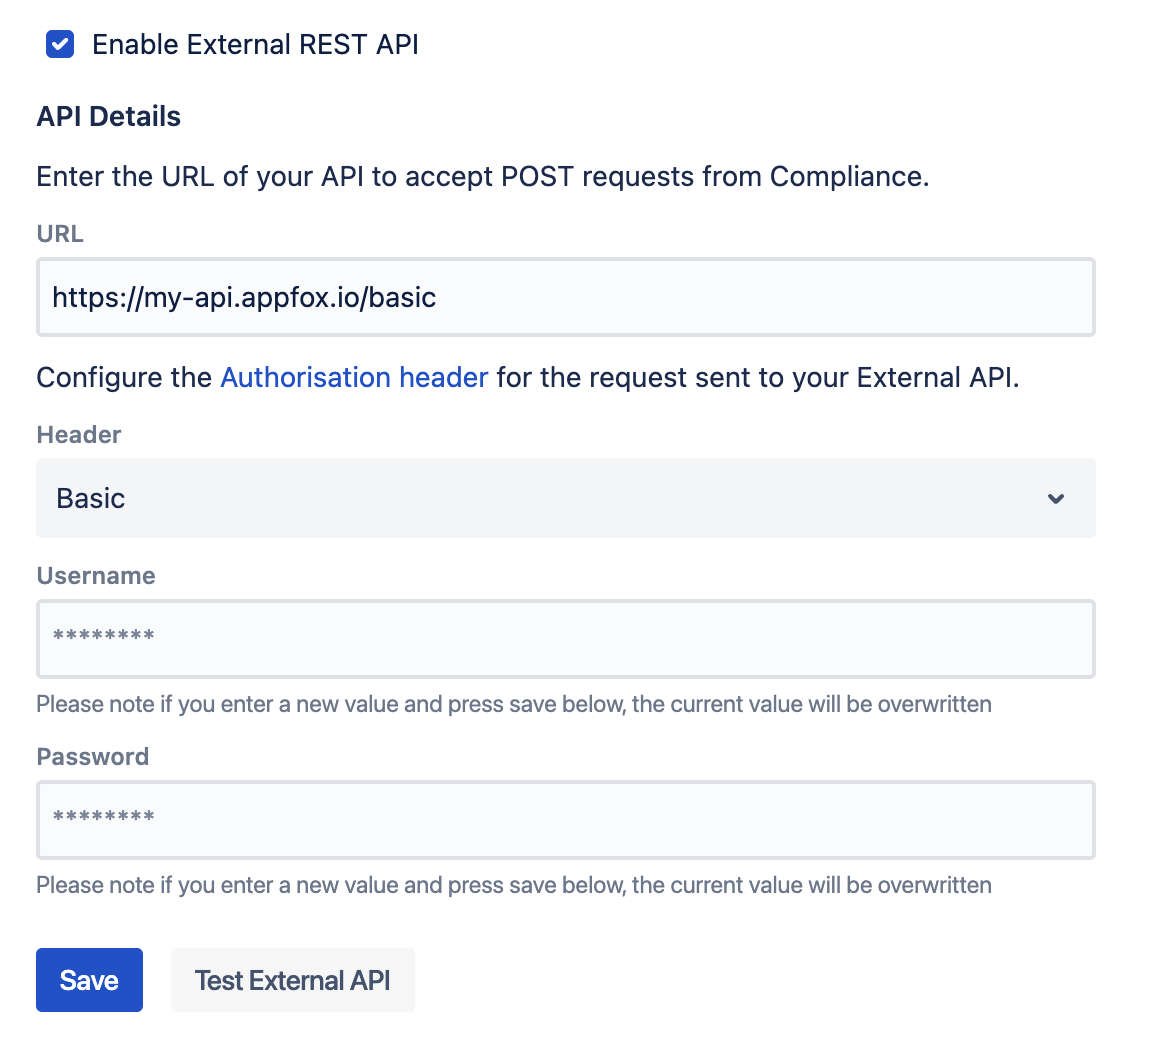Click the 'Password' field label
The image size is (1156, 1044).
pyautogui.click(x=93, y=757)
